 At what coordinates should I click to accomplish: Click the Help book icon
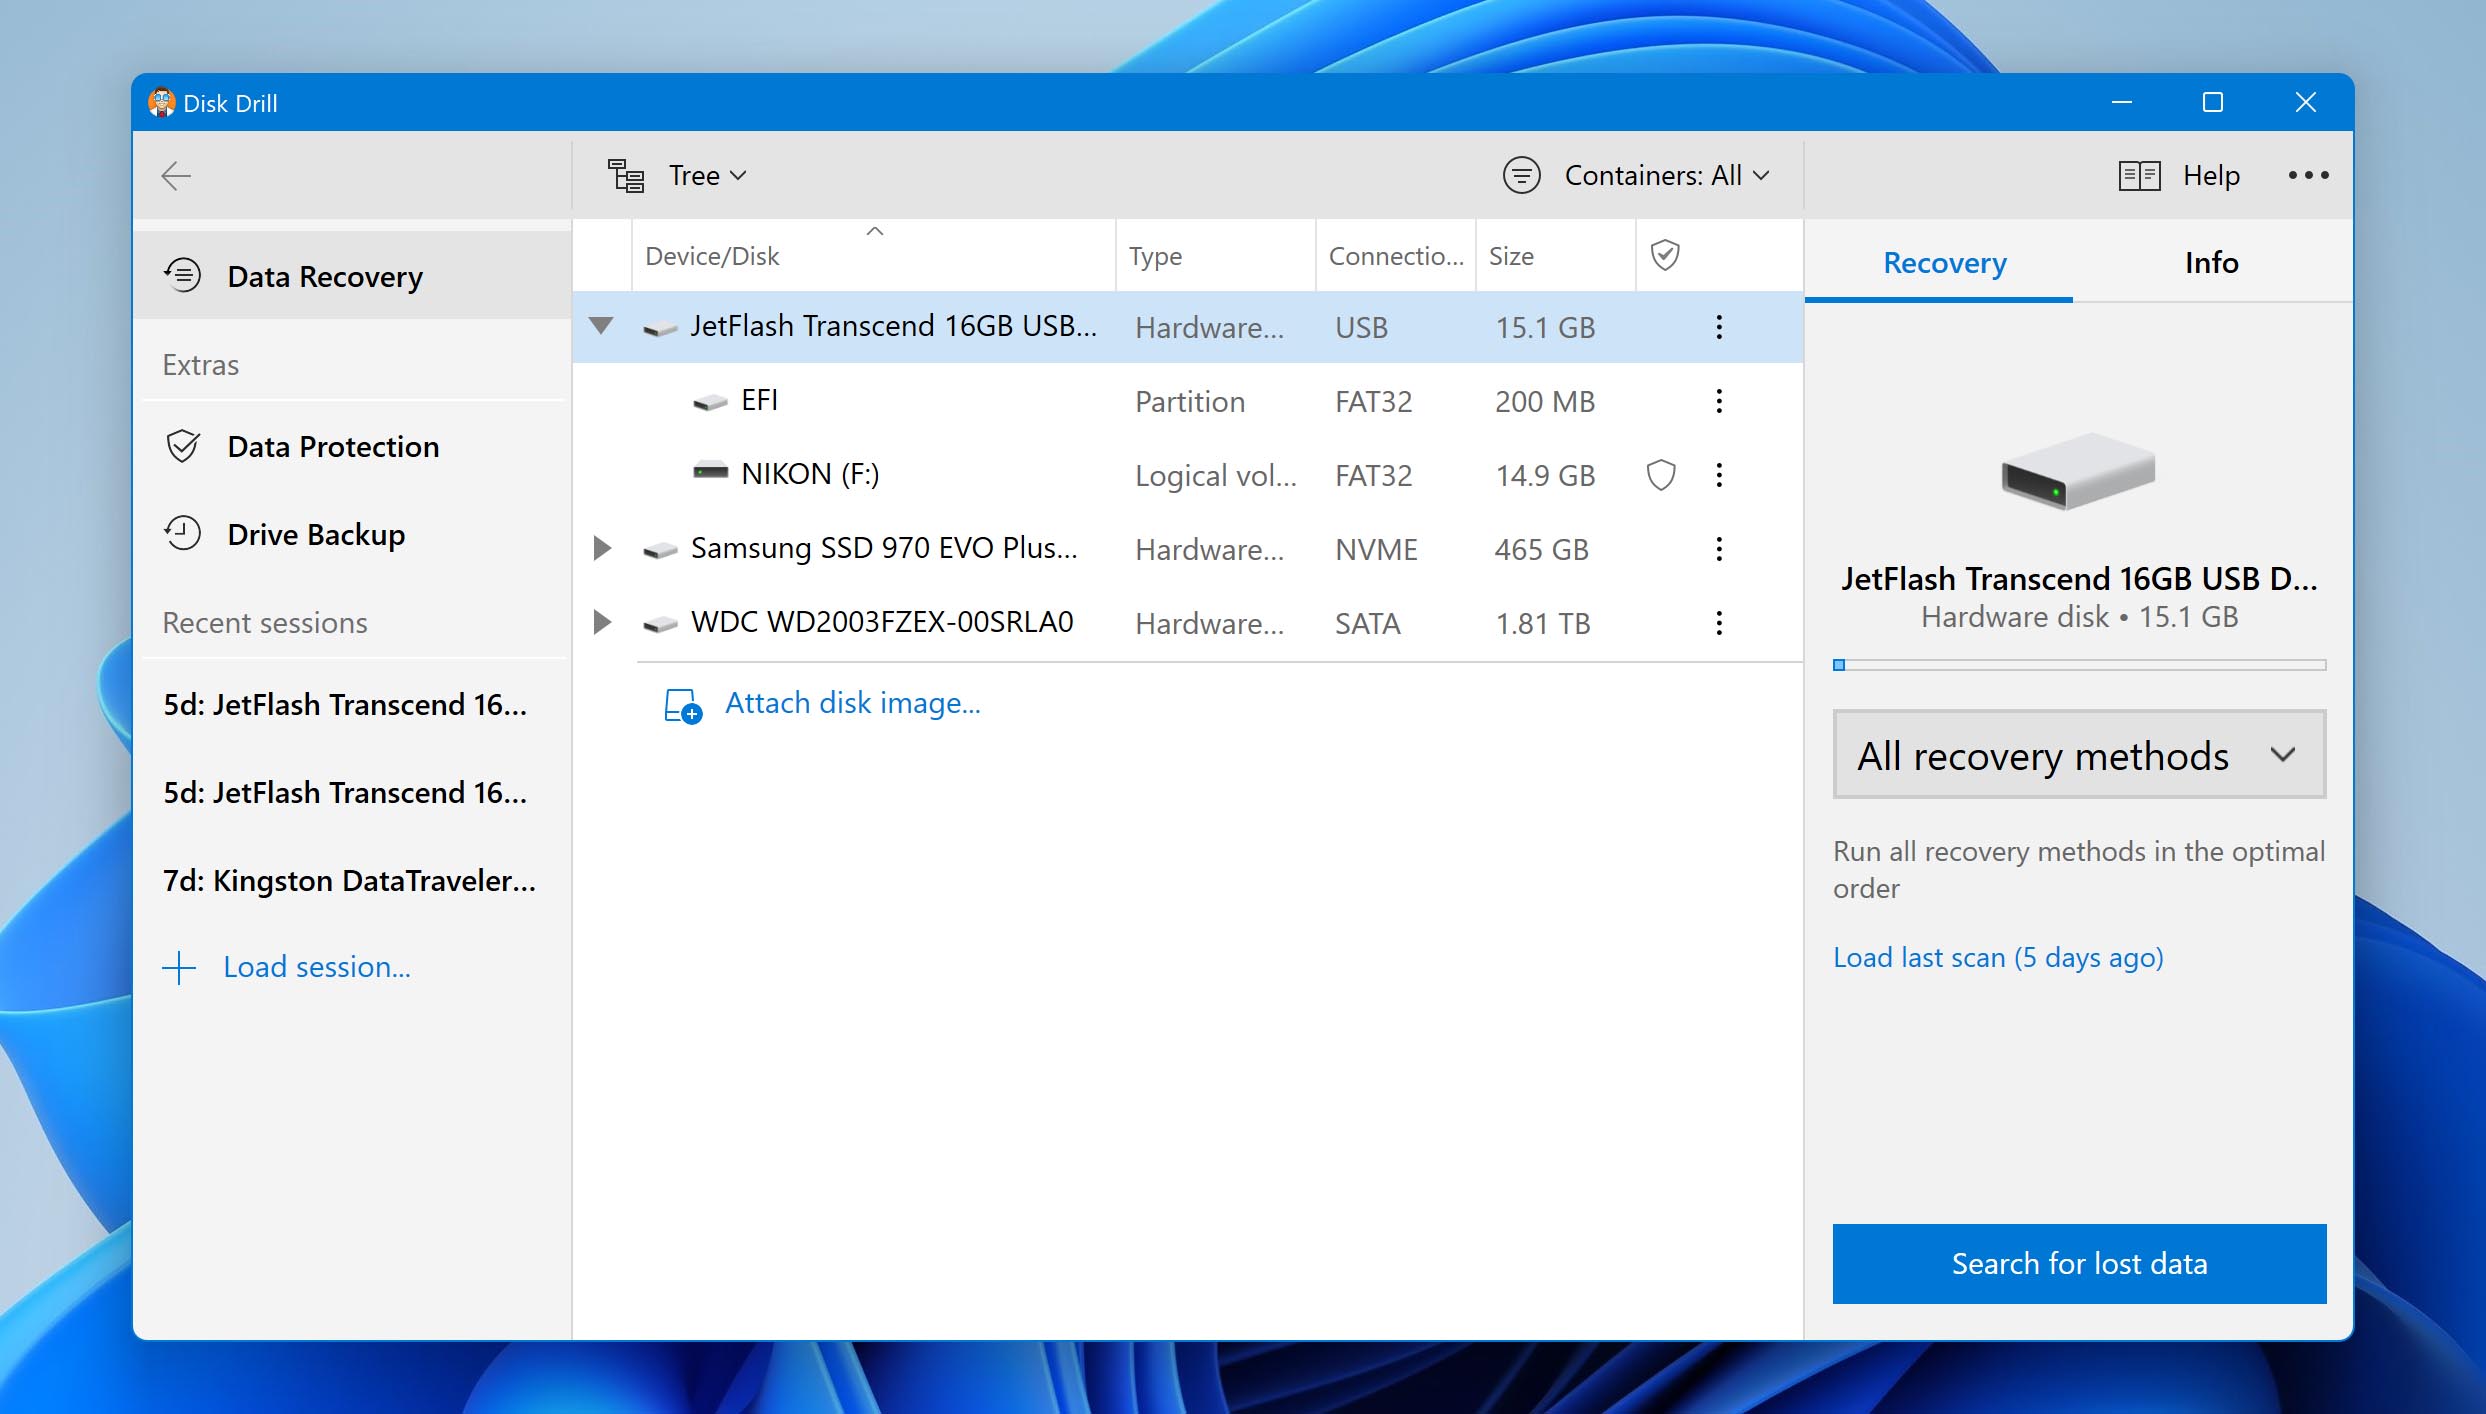pos(2139,174)
